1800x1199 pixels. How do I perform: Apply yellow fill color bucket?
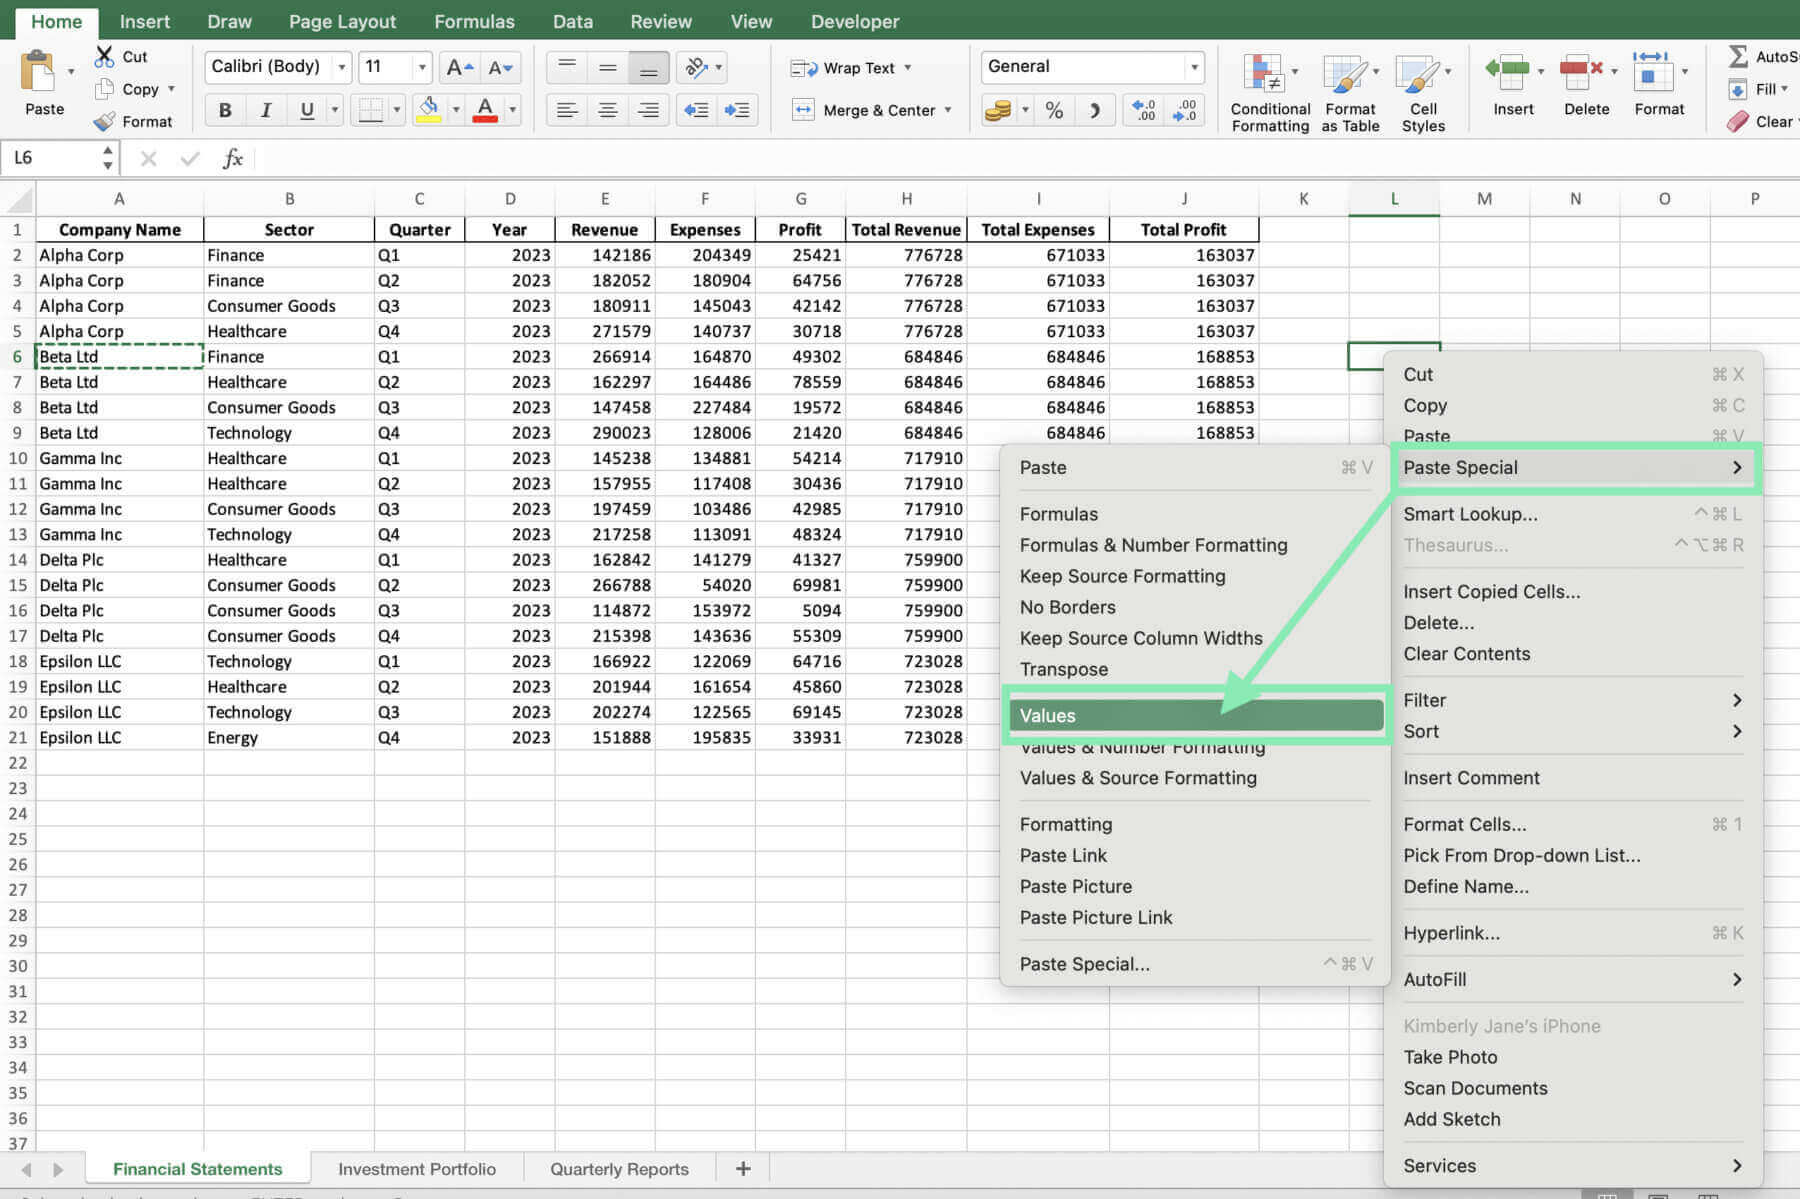coord(429,110)
